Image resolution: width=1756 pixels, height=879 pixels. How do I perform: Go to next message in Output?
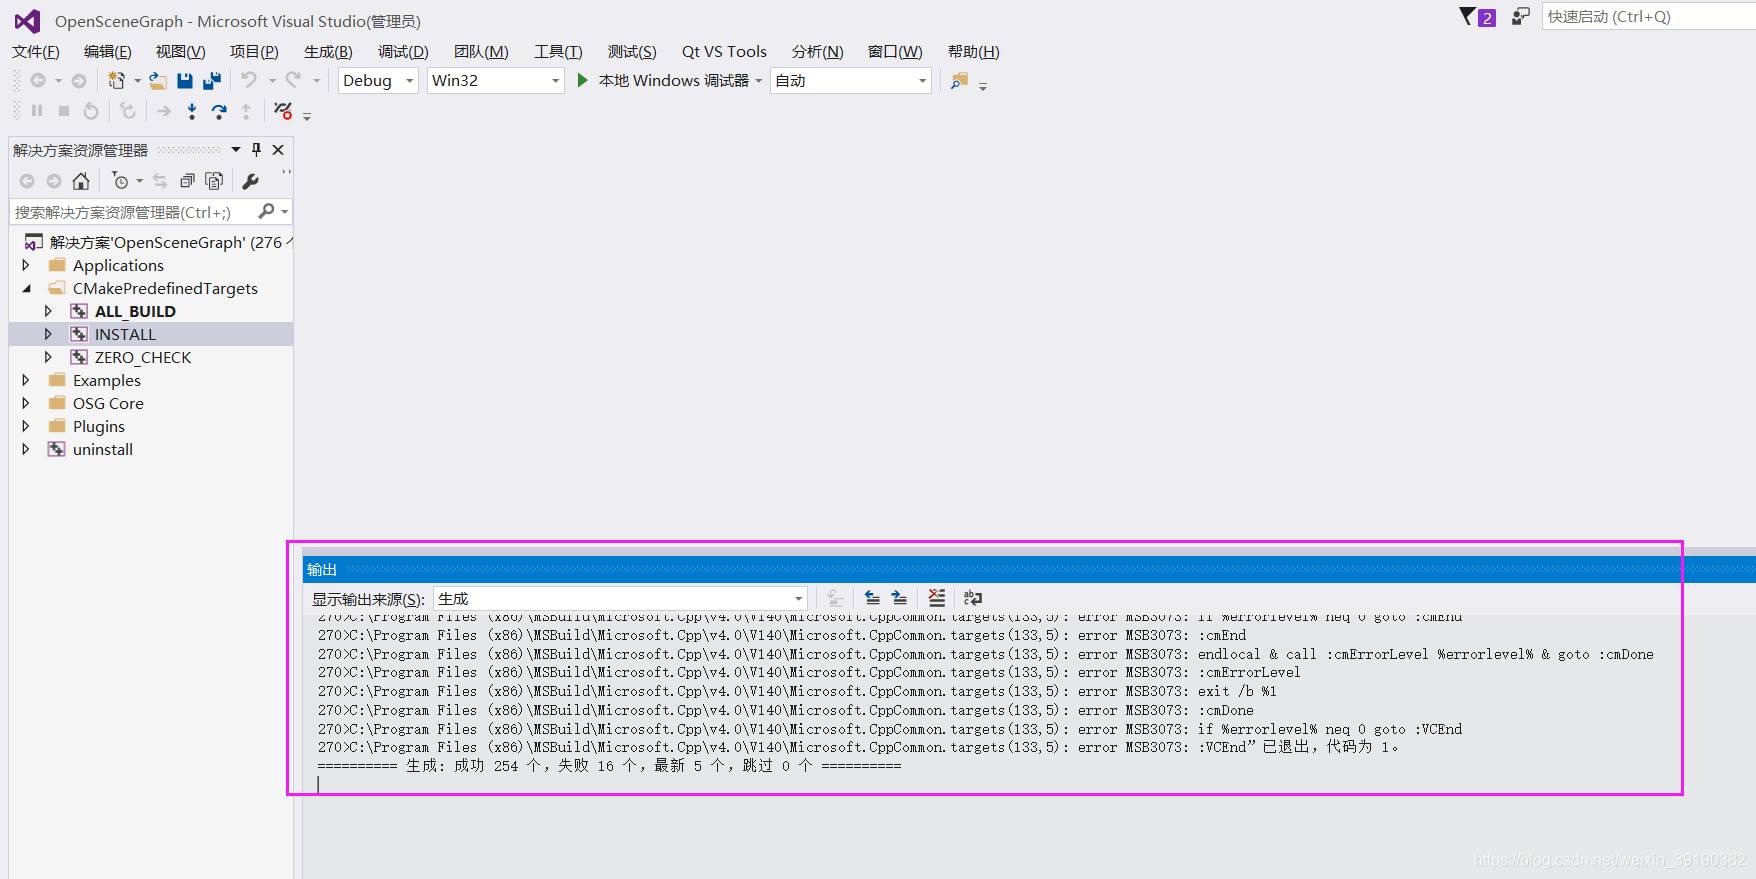point(899,598)
